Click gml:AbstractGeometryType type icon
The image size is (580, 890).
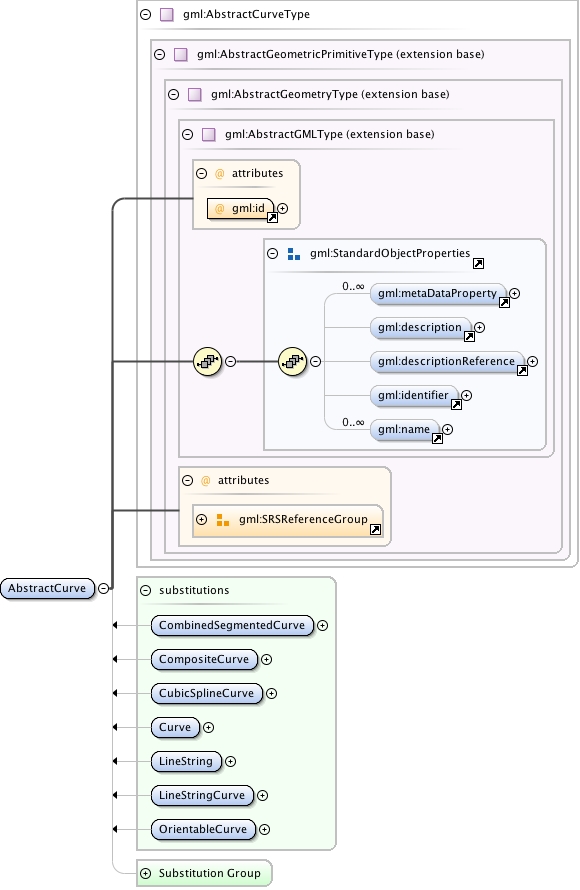[x=195, y=94]
